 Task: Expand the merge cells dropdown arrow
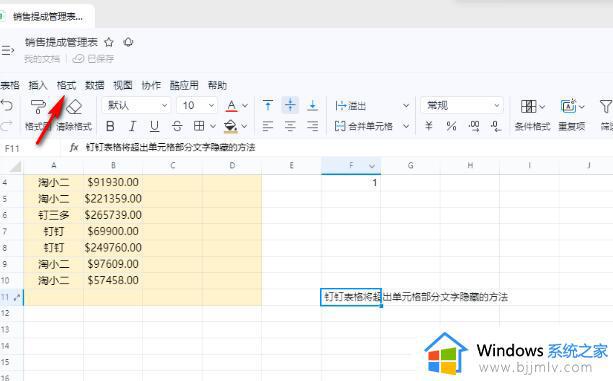[x=406, y=126]
